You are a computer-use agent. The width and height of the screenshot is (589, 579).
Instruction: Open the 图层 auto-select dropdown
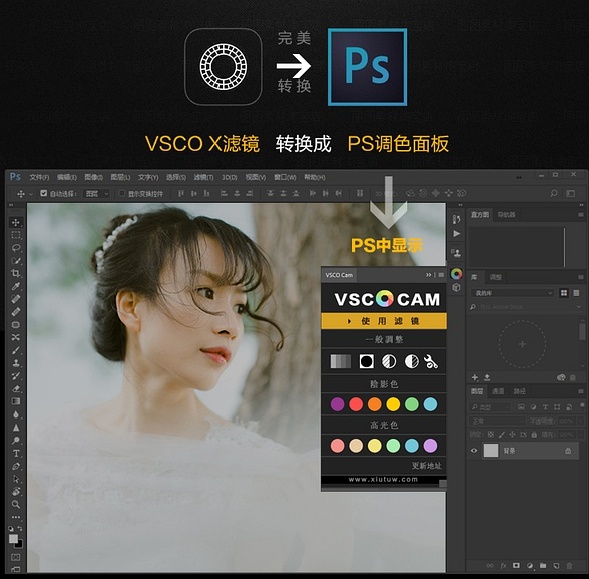click(97, 194)
